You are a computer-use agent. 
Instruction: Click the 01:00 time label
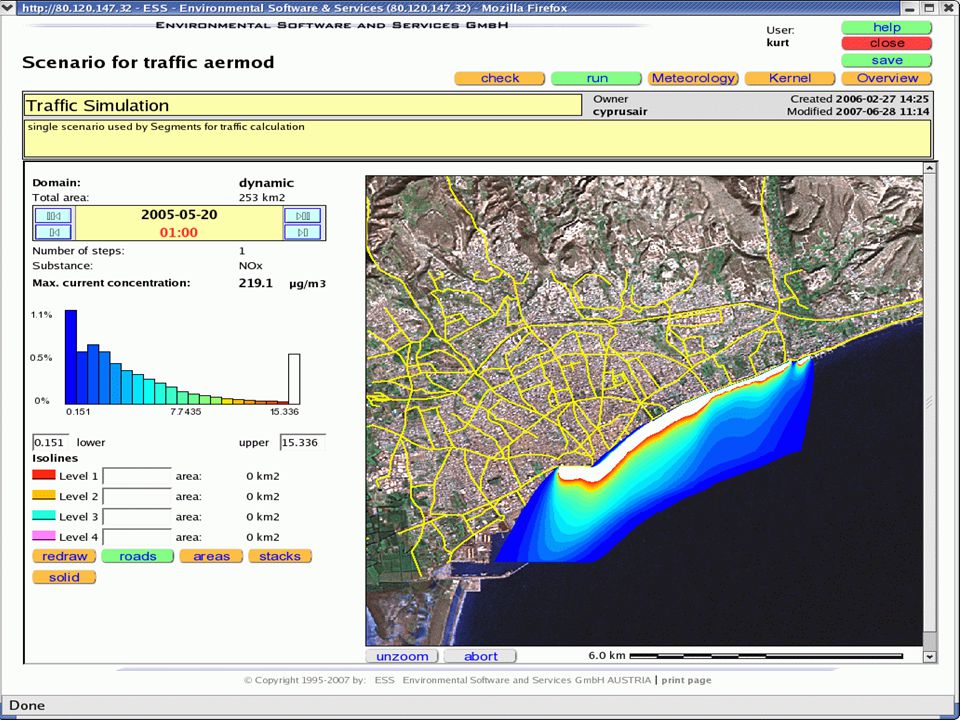(x=179, y=233)
